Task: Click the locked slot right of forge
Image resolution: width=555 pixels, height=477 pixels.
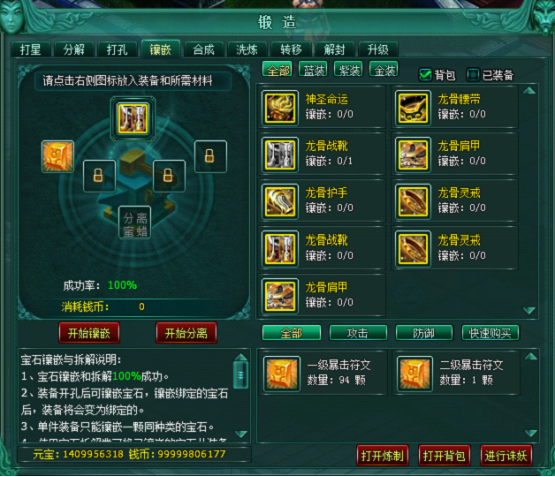Action: pyautogui.click(x=210, y=156)
